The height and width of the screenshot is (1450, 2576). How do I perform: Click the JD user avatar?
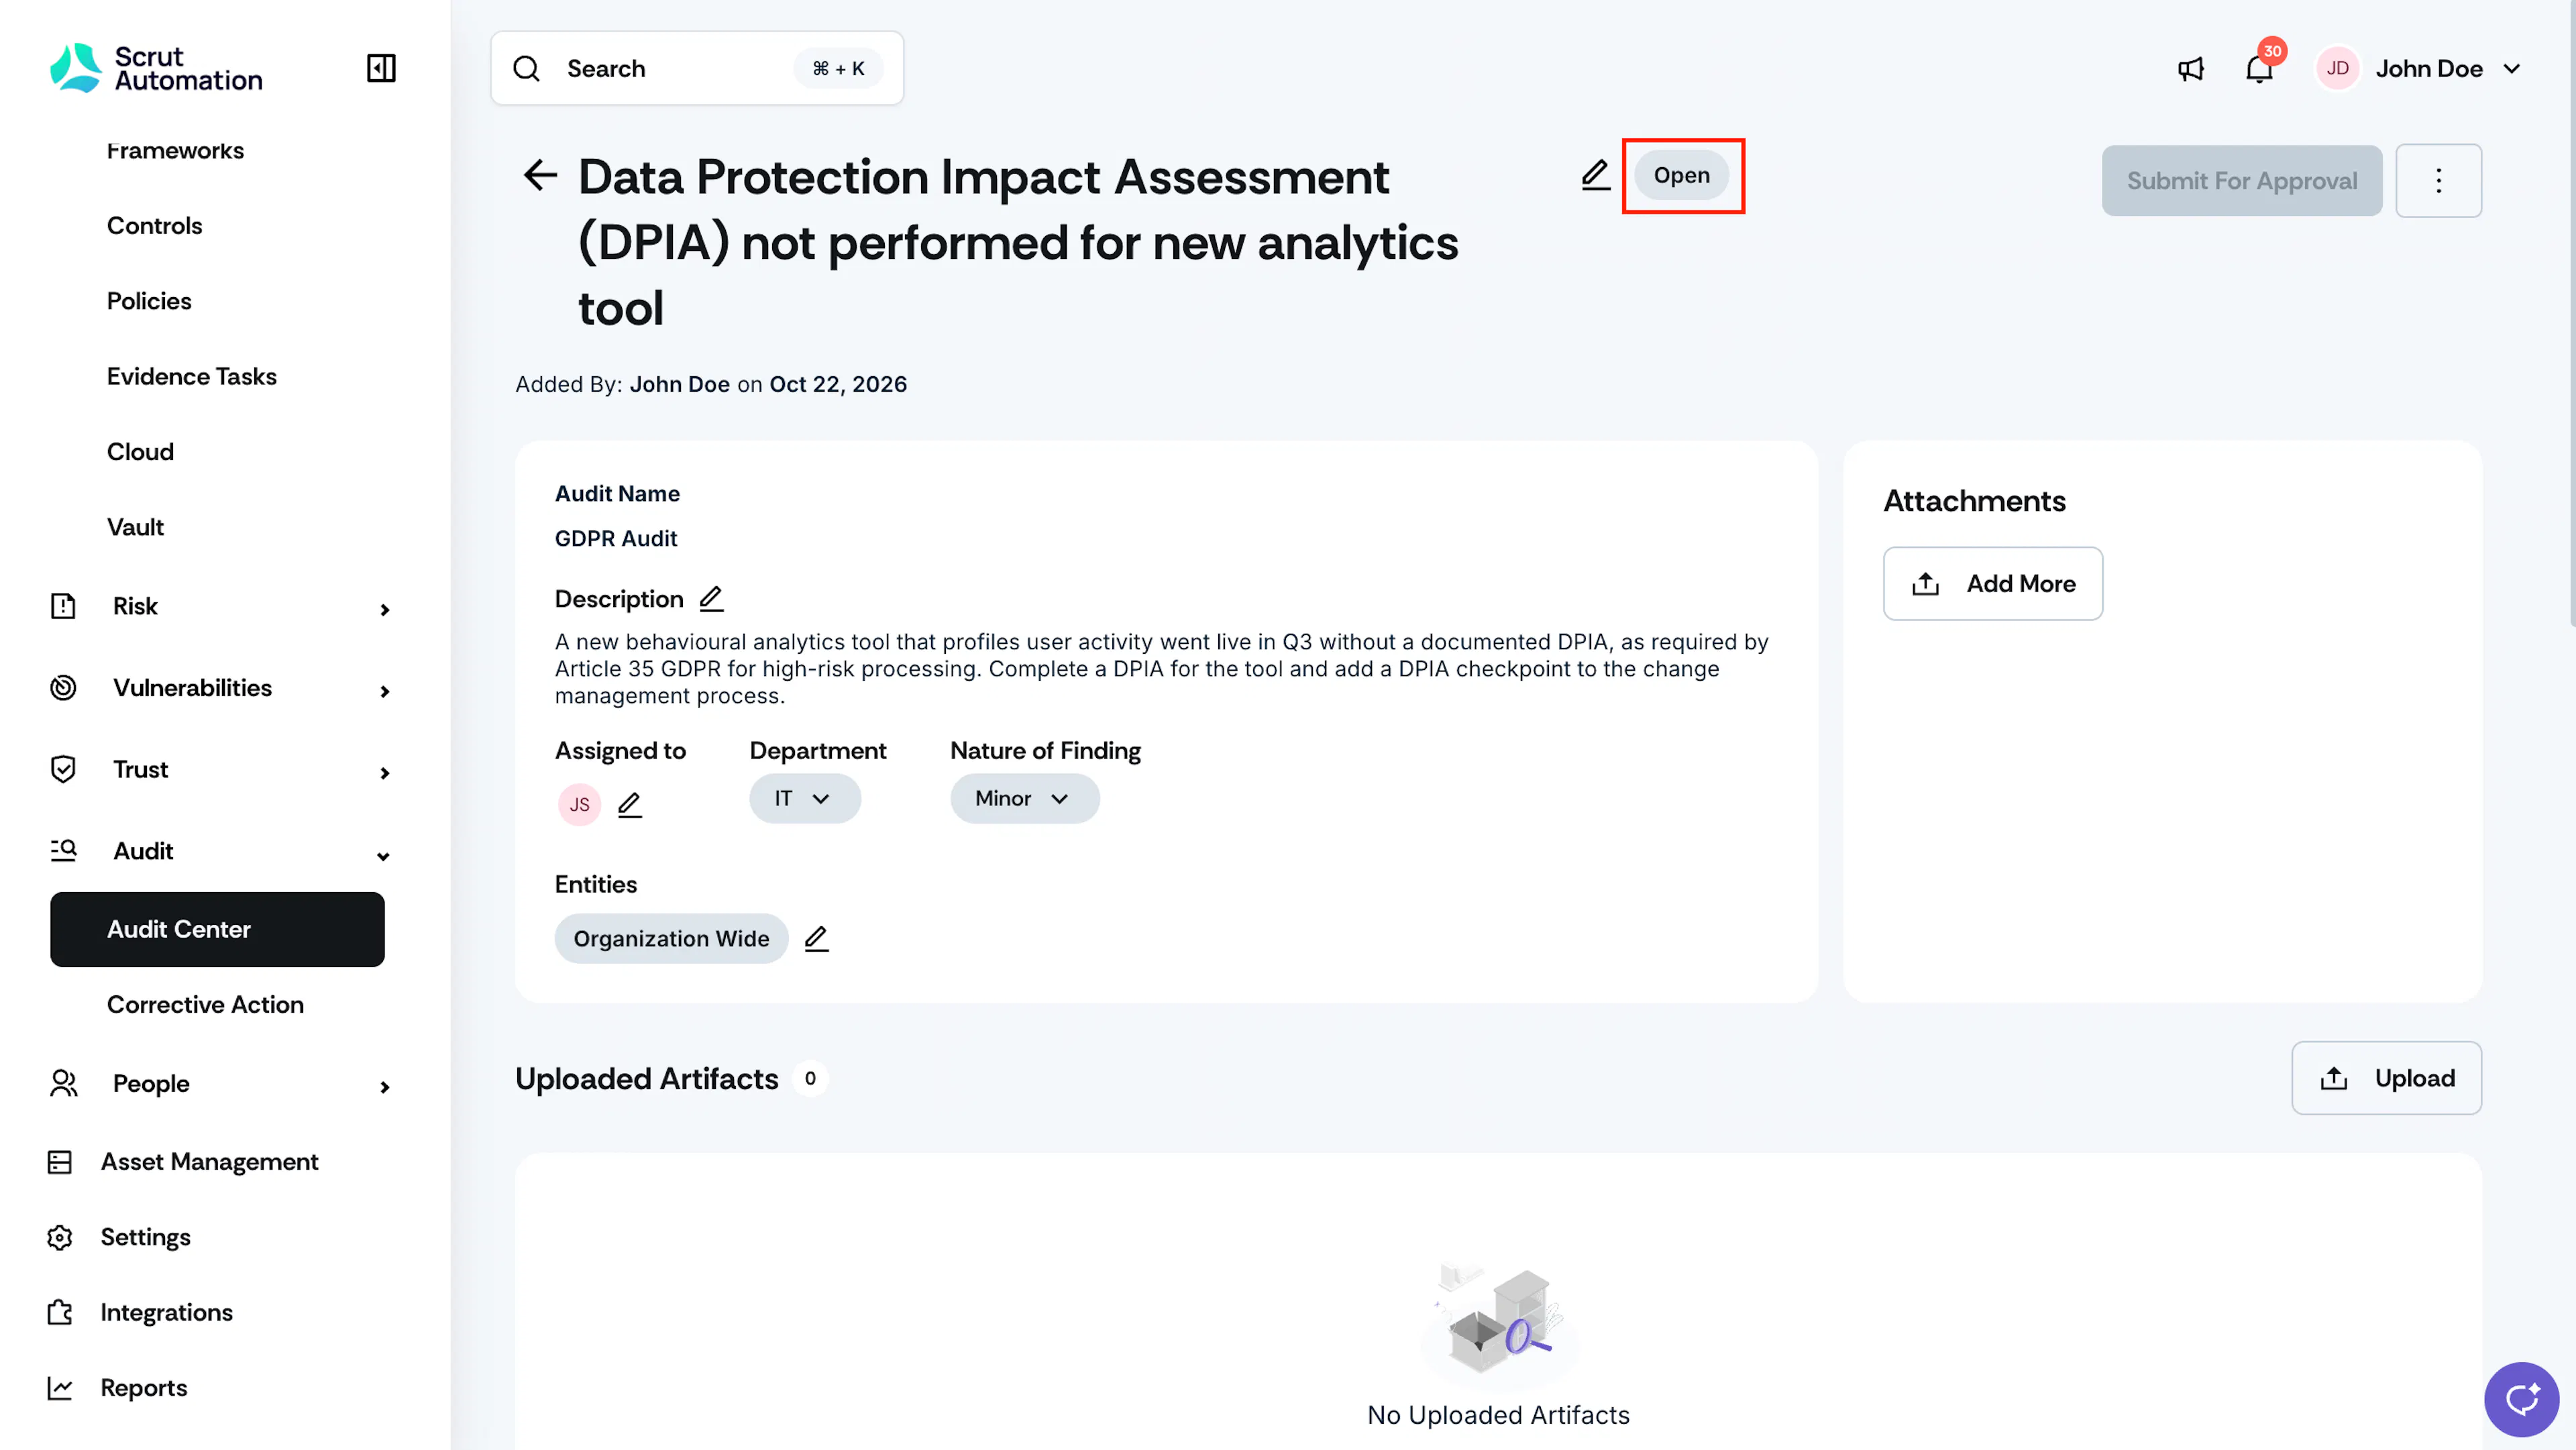[x=2337, y=68]
